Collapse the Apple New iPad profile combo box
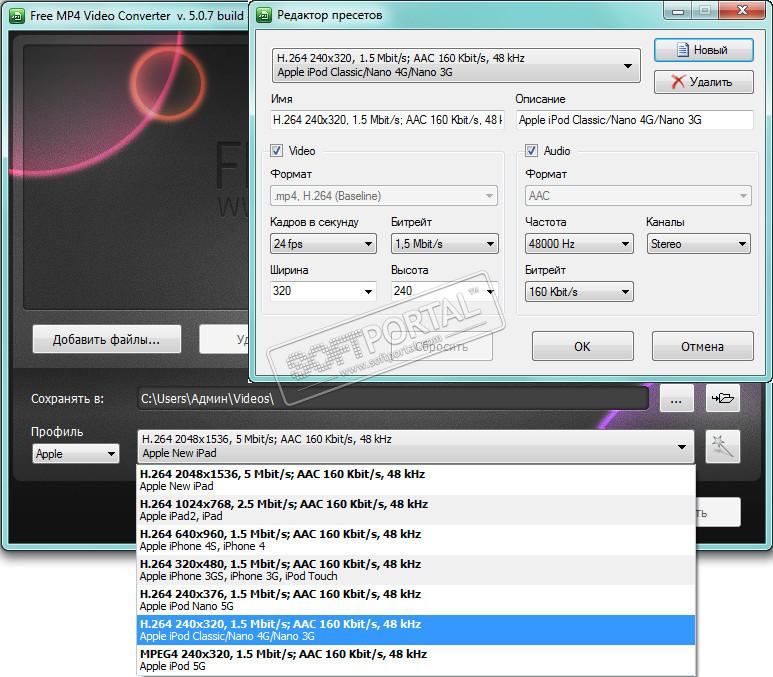Image resolution: width=773 pixels, height=677 pixels. click(x=416, y=446)
